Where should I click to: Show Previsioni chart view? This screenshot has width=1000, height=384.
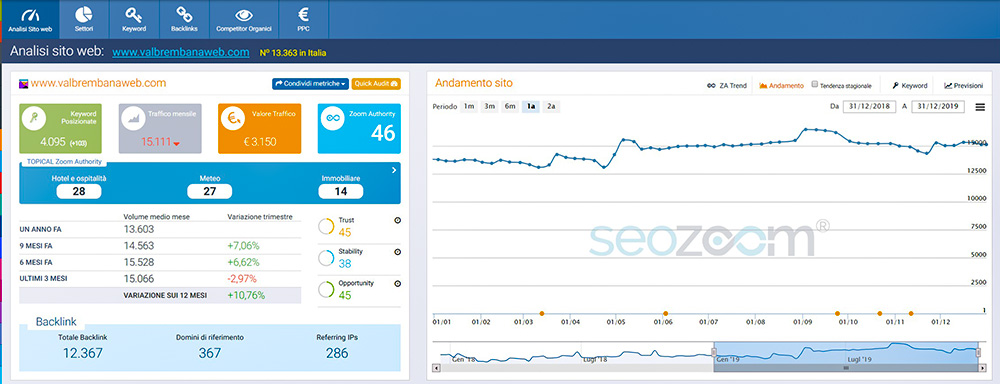pos(964,85)
